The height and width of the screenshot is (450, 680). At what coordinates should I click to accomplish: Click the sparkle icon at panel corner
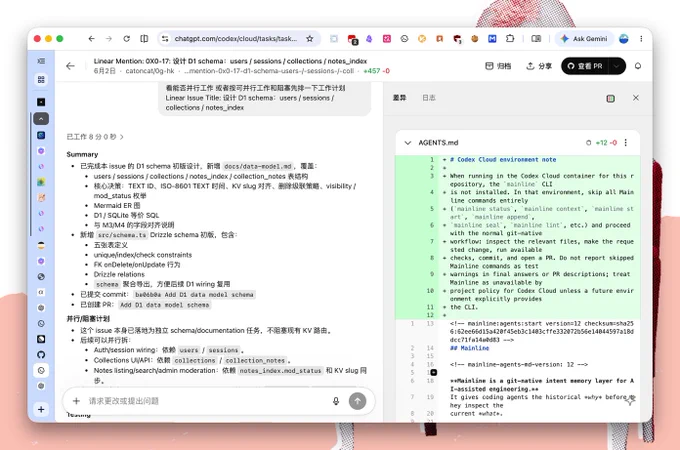pos(630,401)
